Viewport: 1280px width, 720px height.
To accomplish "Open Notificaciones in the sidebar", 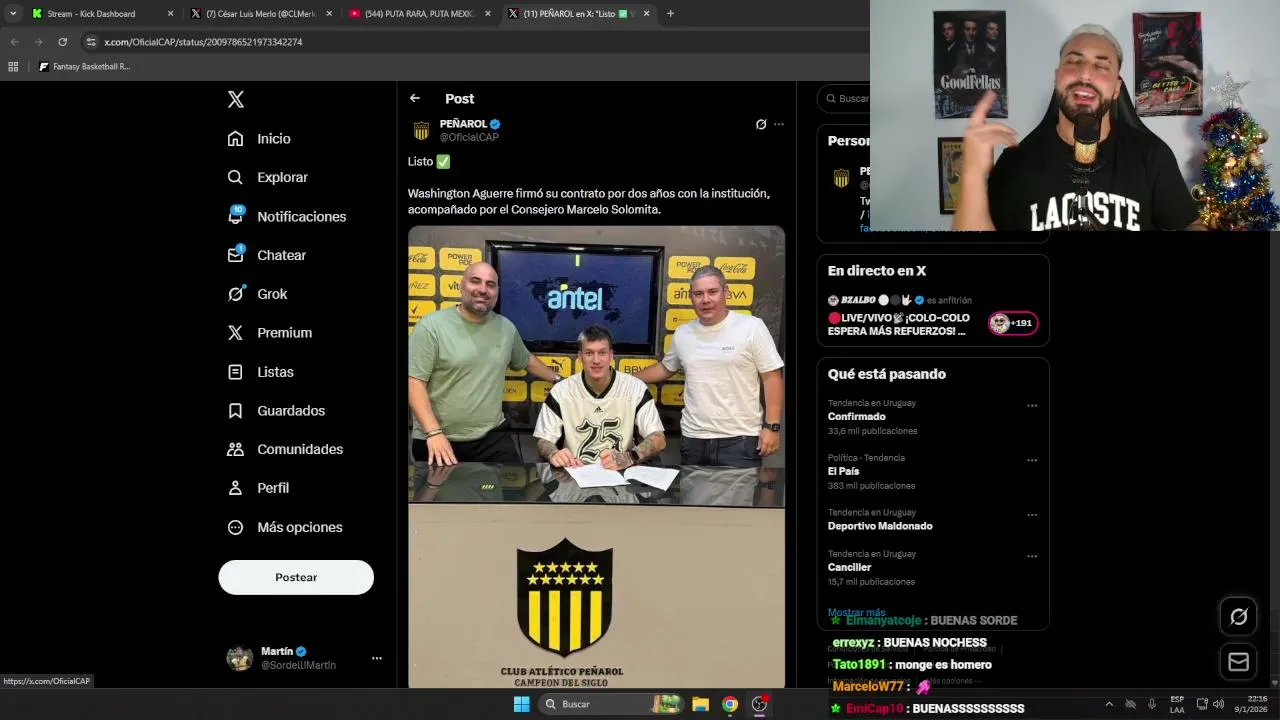I will click(286, 216).
